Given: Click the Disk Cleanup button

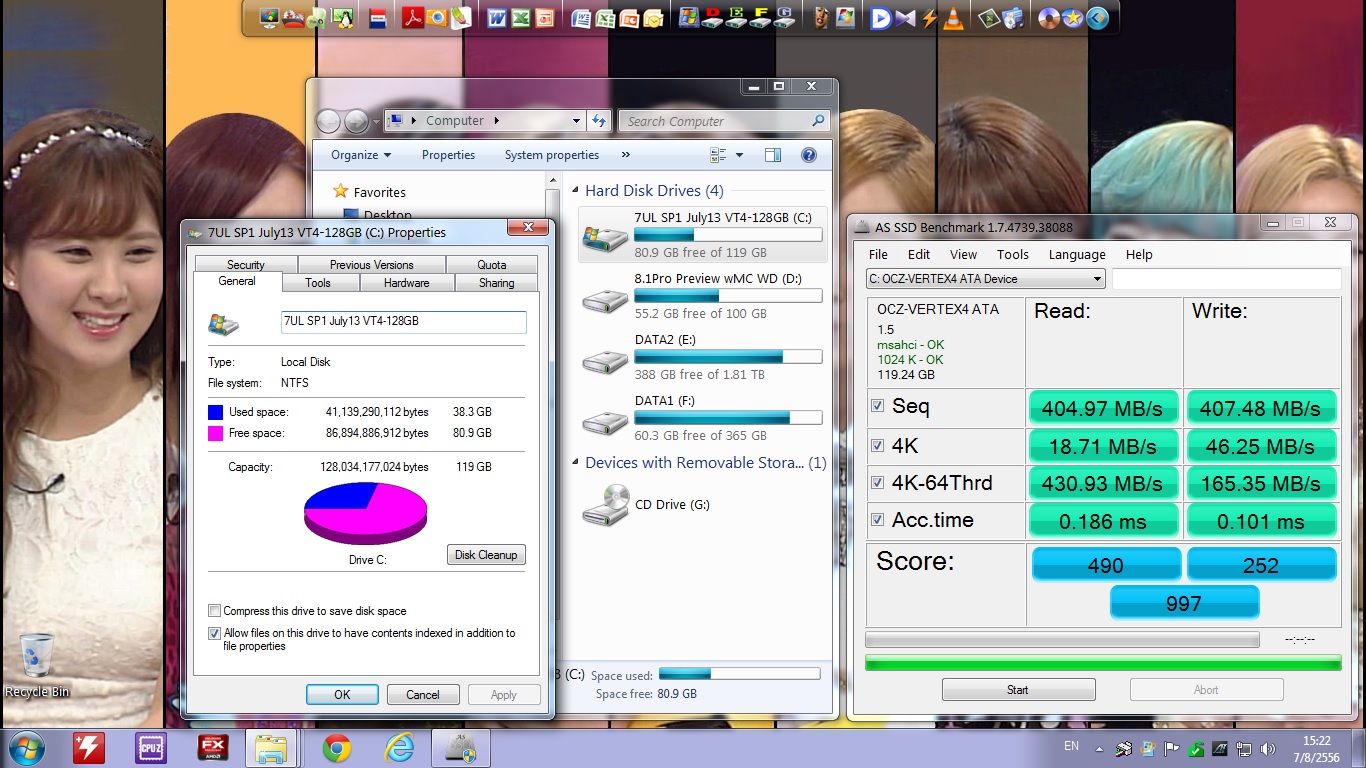Looking at the screenshot, I should tap(486, 555).
